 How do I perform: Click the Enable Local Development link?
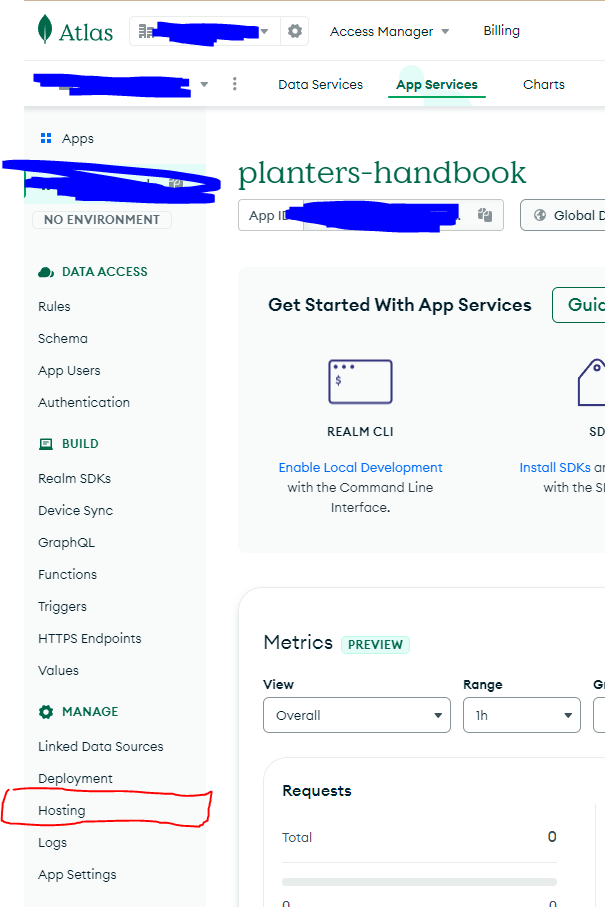[x=360, y=467]
